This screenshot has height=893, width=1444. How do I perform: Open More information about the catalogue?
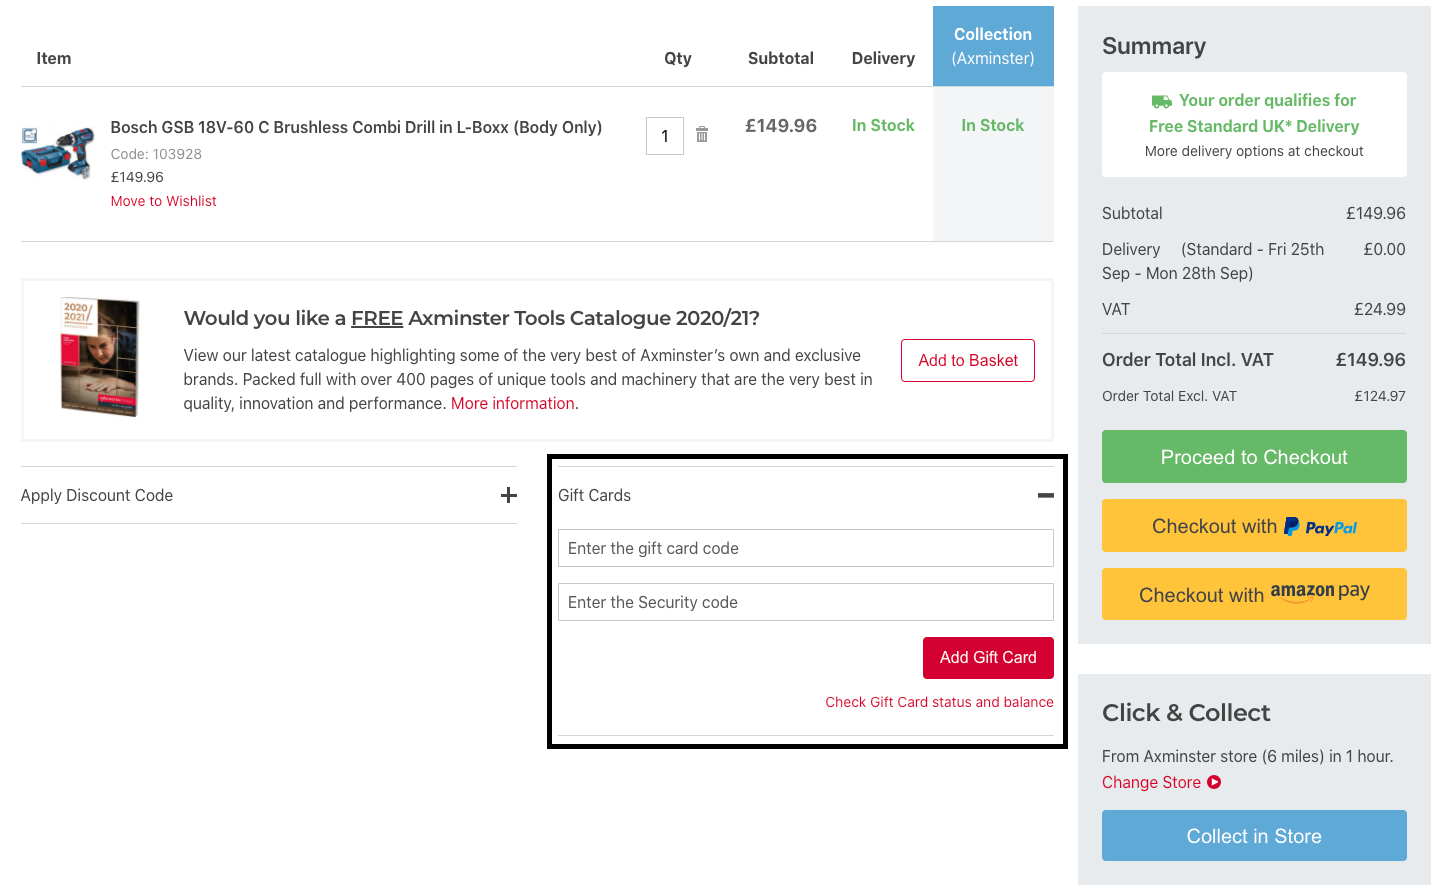coord(513,404)
